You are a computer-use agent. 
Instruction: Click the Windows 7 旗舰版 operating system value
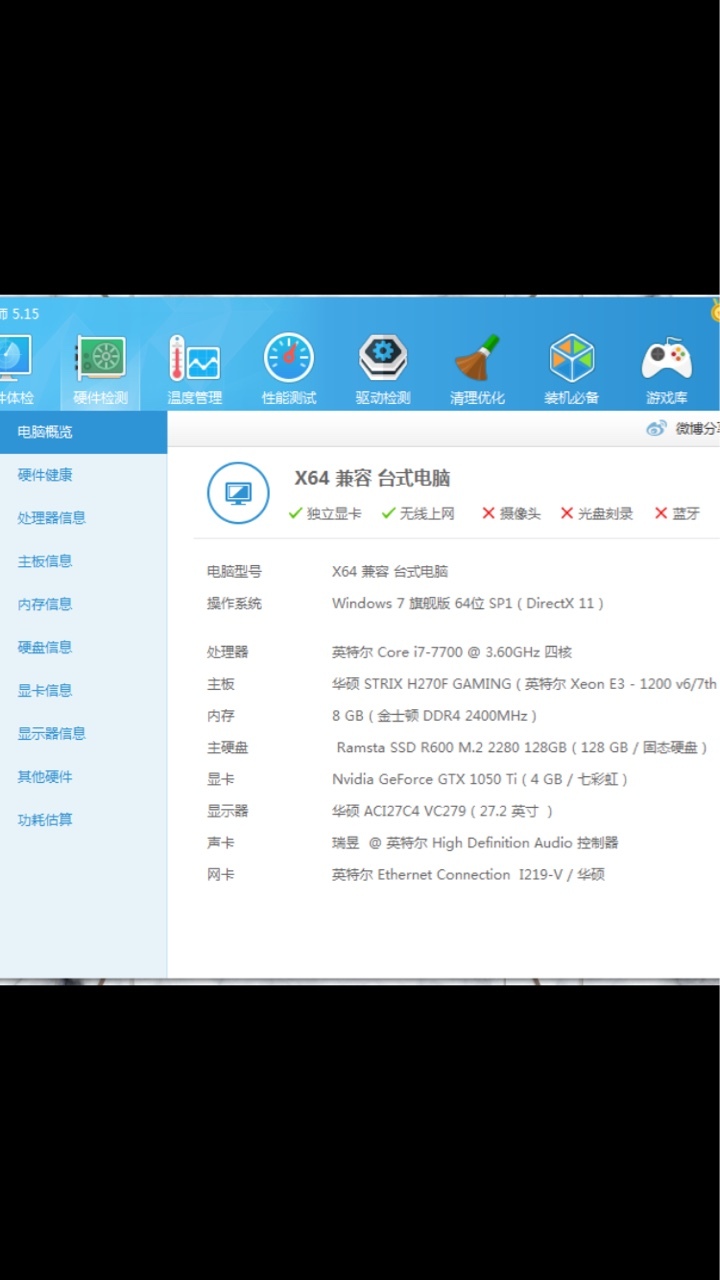(468, 603)
